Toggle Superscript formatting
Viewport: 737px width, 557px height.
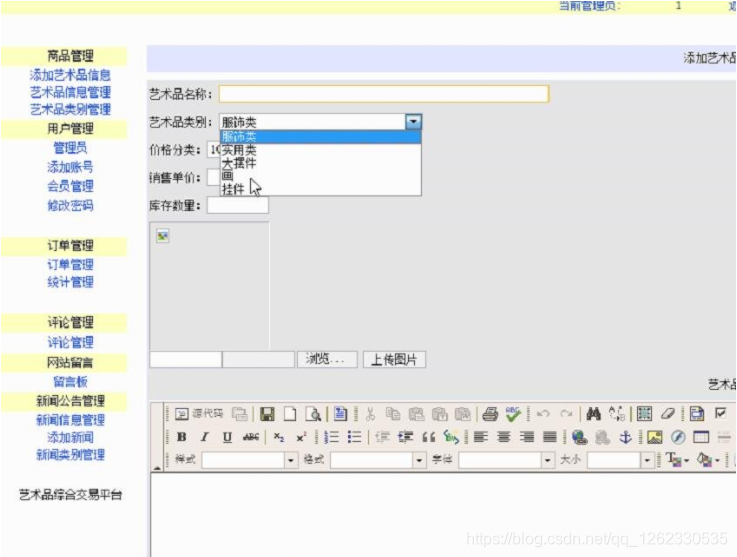coord(301,437)
